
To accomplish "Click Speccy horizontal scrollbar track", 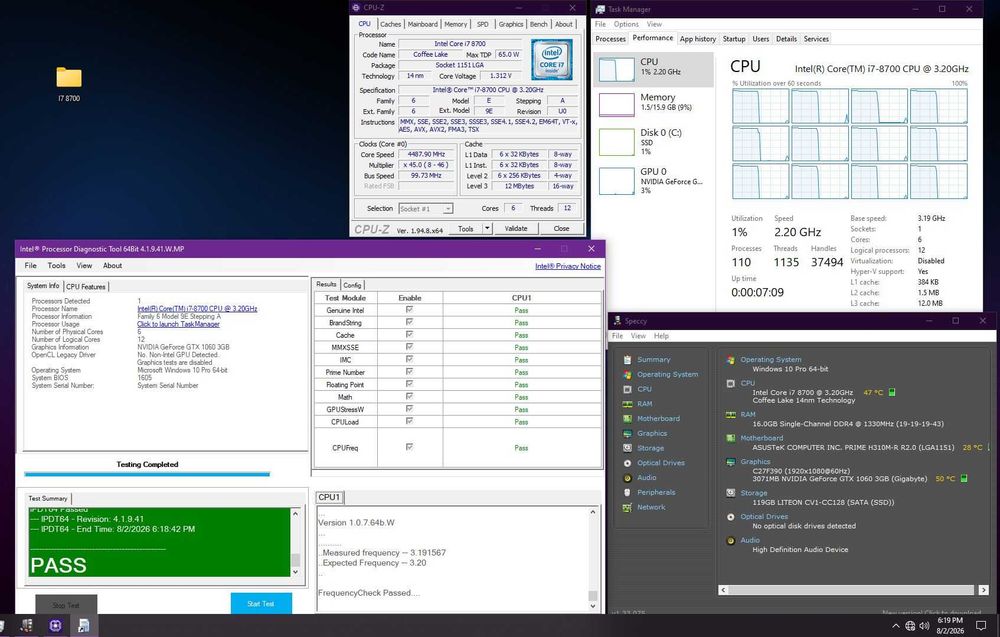I will (851, 590).
